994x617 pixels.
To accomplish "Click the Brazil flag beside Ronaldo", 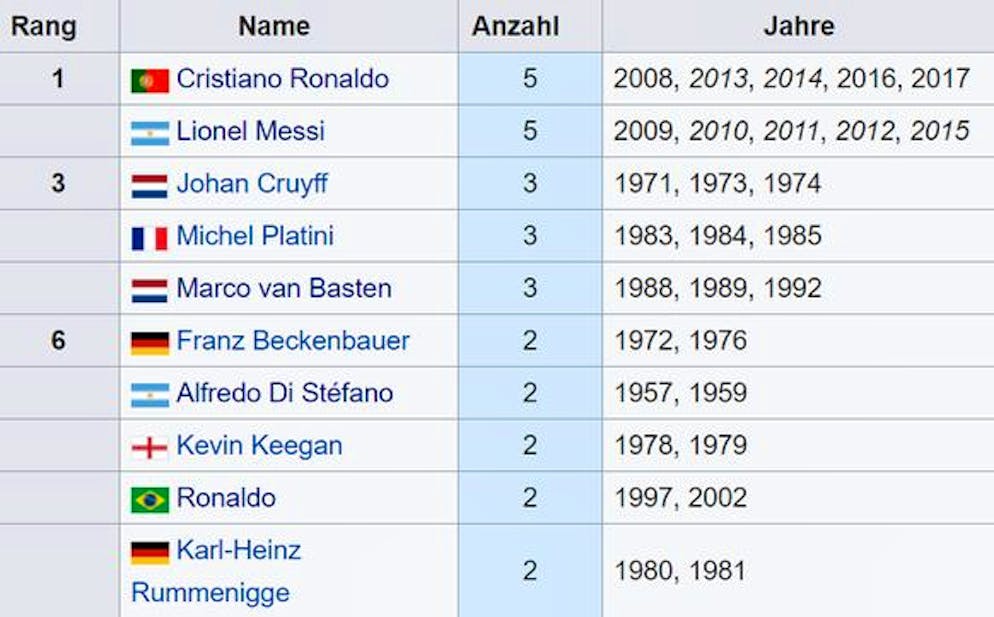I will tap(149, 499).
